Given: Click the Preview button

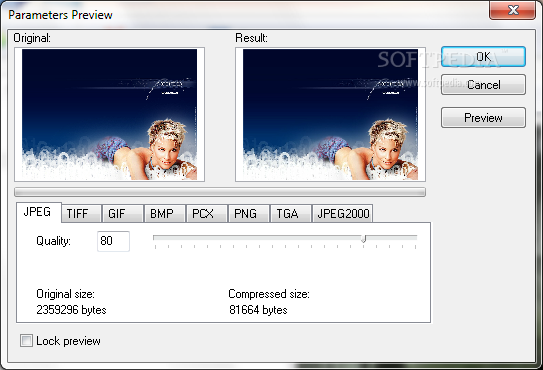Looking at the screenshot, I should coord(483,118).
